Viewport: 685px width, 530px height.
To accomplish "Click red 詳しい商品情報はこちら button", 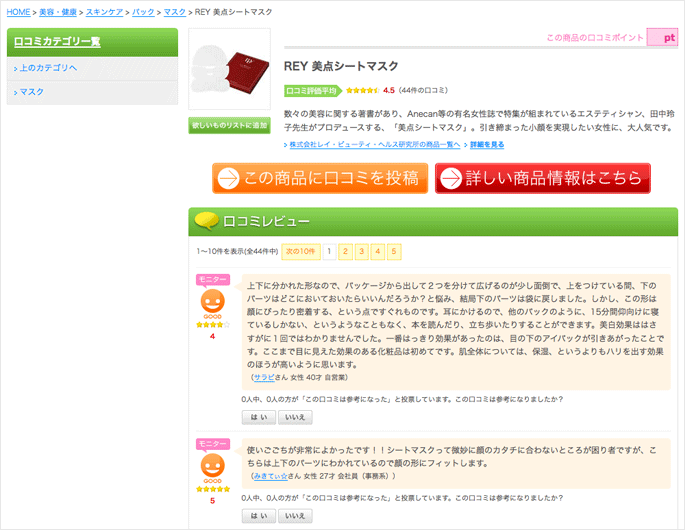I will click(543, 178).
